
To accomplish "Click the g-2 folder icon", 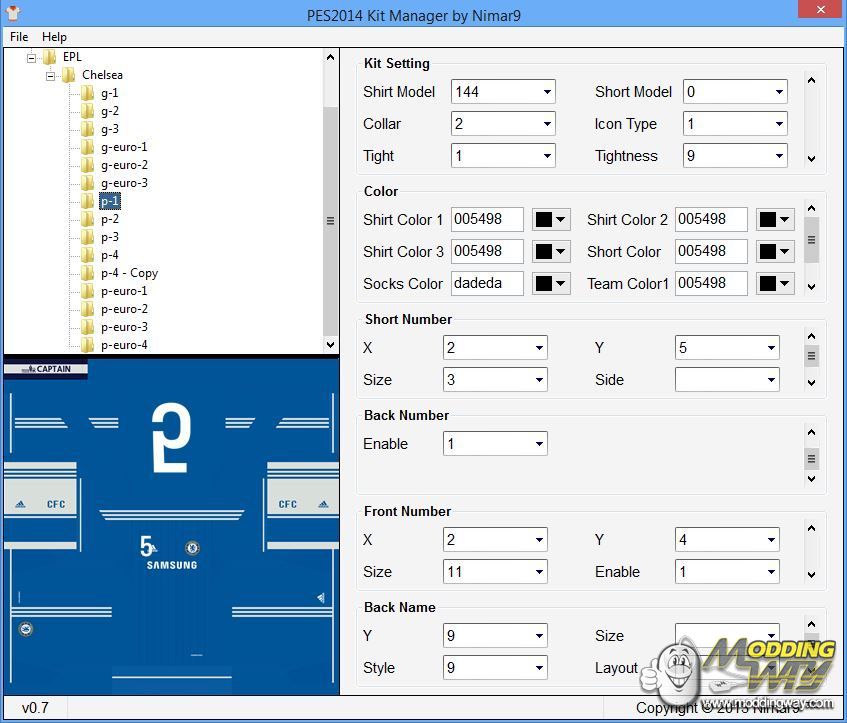I will 88,111.
